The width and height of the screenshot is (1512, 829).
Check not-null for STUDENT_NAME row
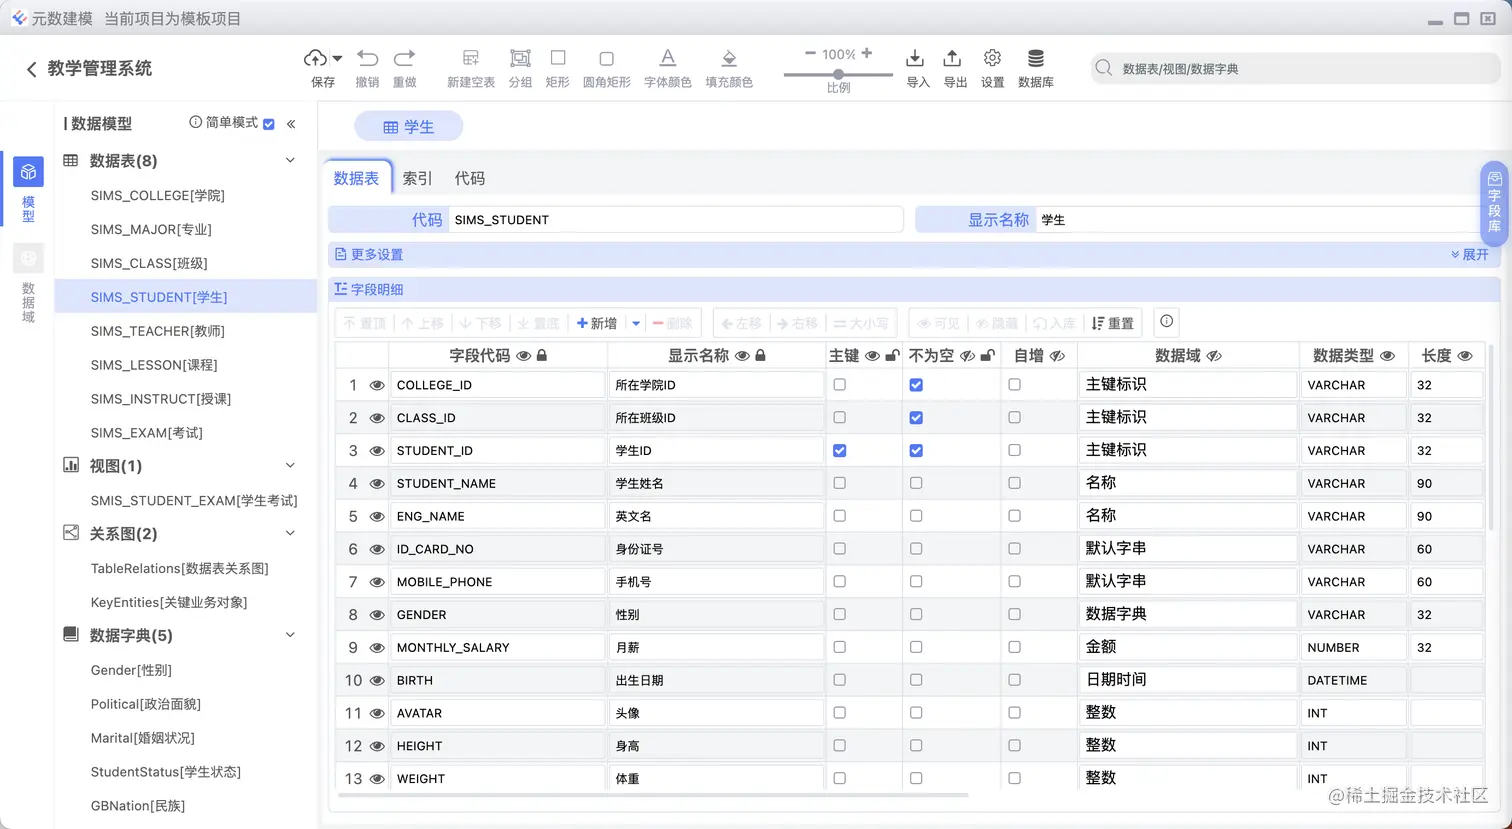click(x=916, y=484)
